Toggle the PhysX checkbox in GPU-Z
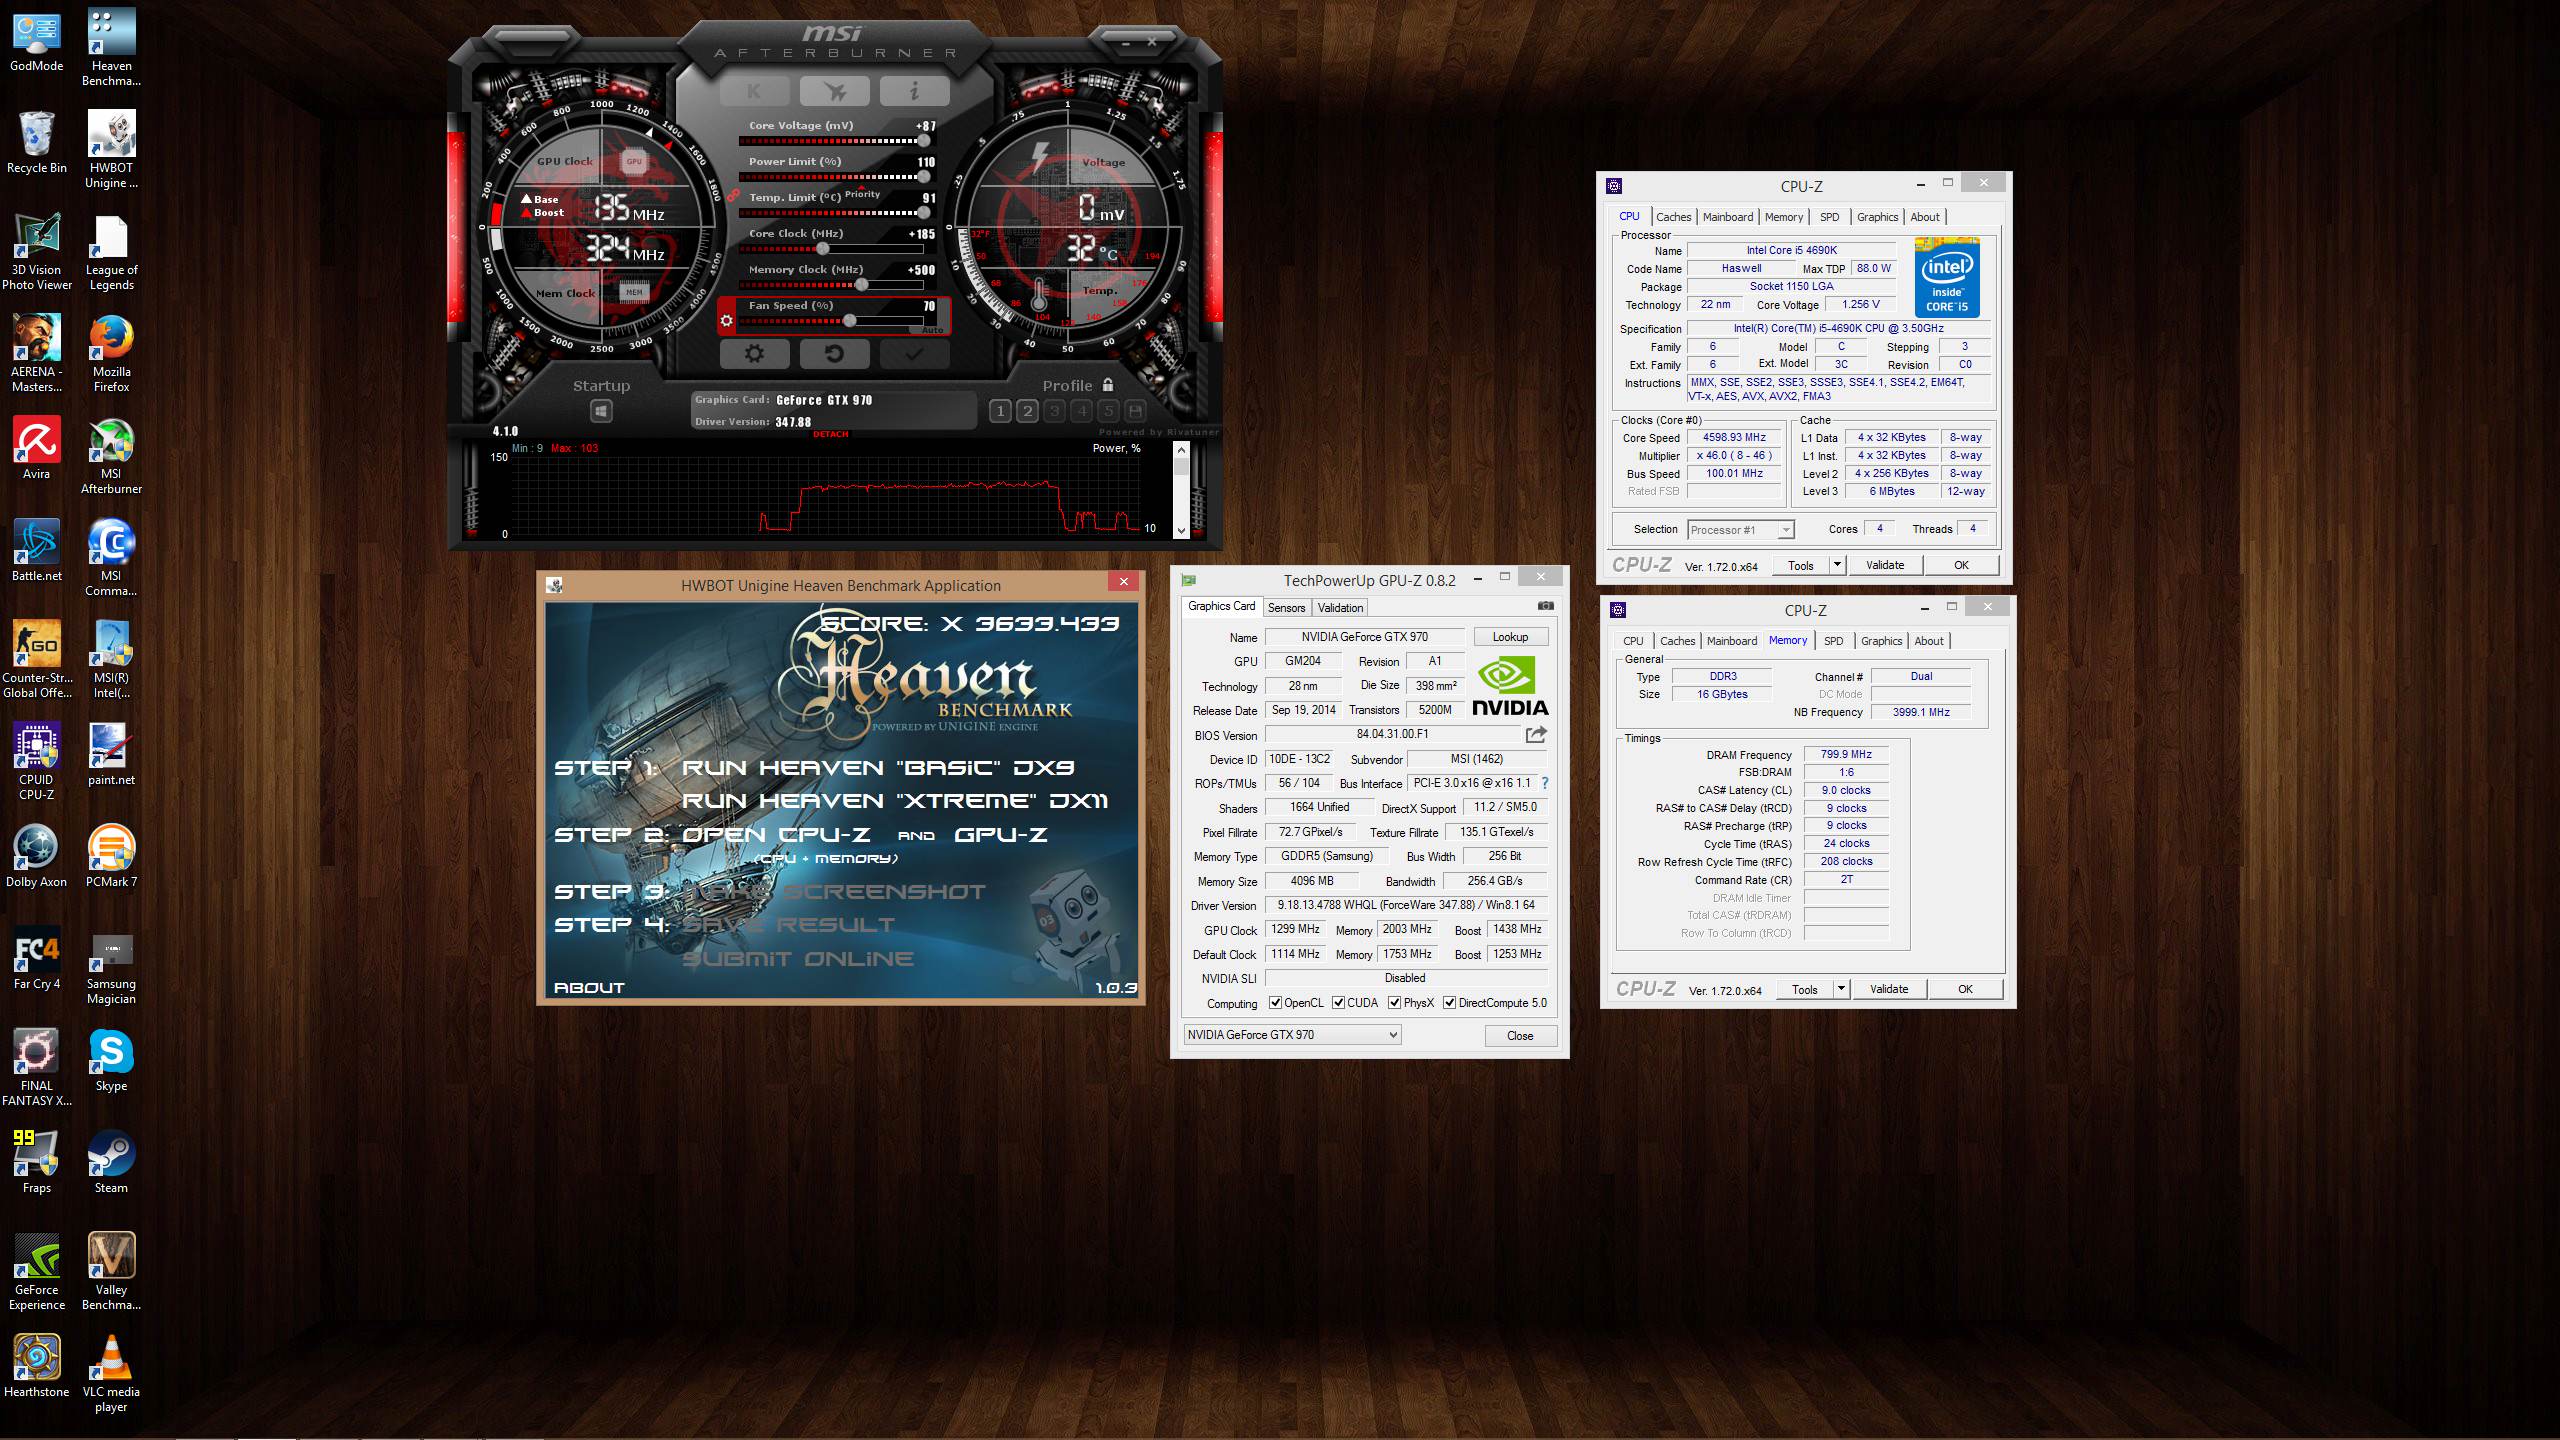The width and height of the screenshot is (2560, 1440). 1394,1003
